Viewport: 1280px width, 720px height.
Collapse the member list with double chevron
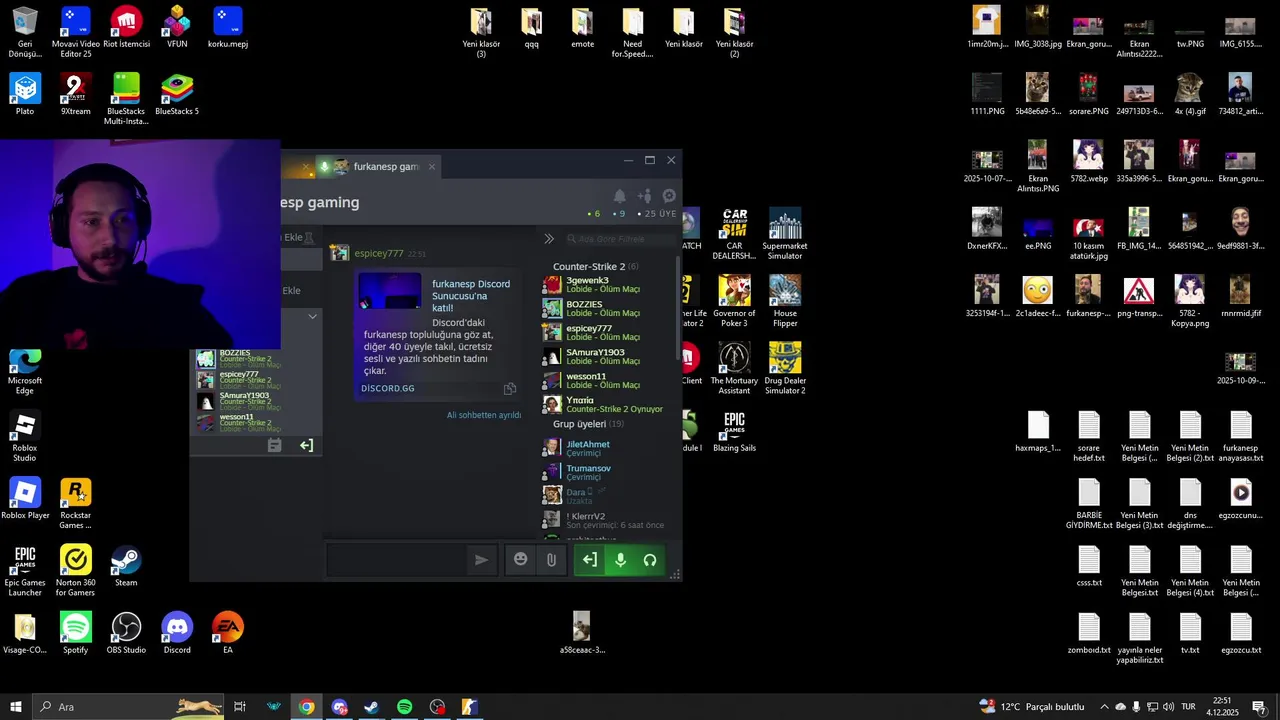[549, 239]
